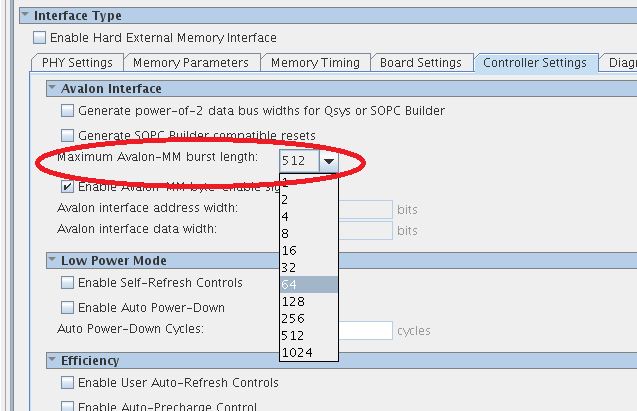This screenshot has height=411, width=637.
Task: Toggle Generate SOPC Builder compatible resets
Action: [x=68, y=135]
